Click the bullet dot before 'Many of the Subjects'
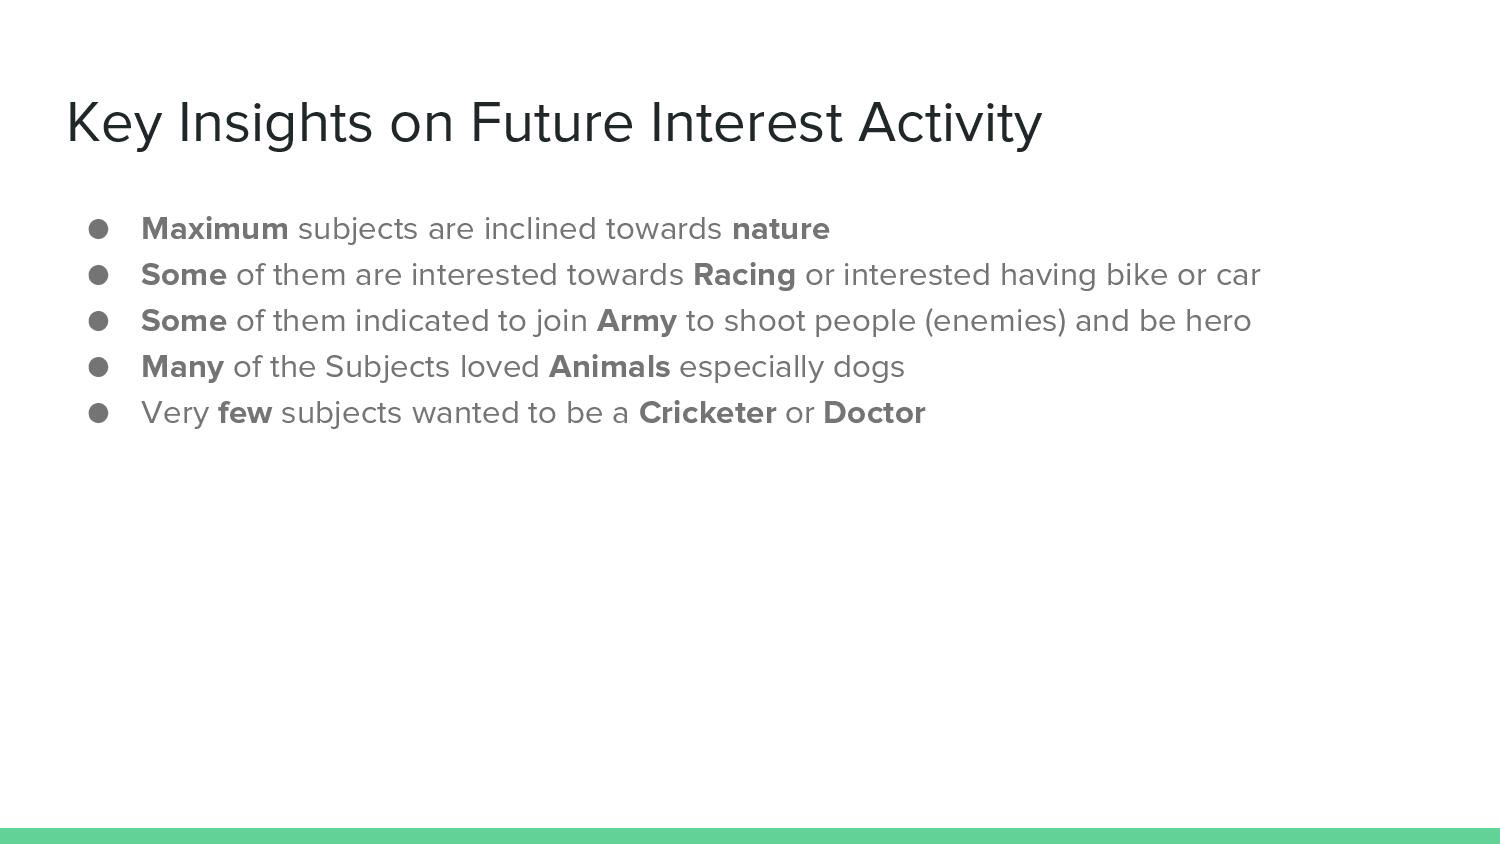This screenshot has height=844, width=1500. pos(98,367)
